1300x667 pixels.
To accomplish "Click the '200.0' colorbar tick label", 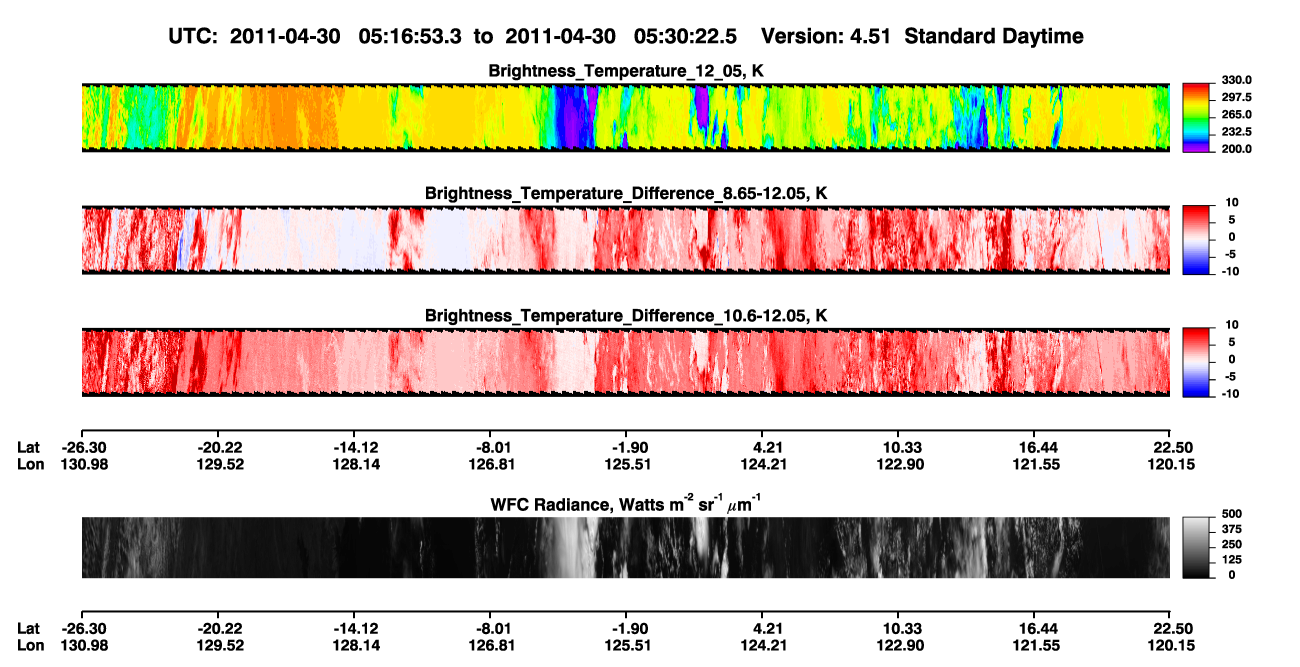I will click(1237, 149).
